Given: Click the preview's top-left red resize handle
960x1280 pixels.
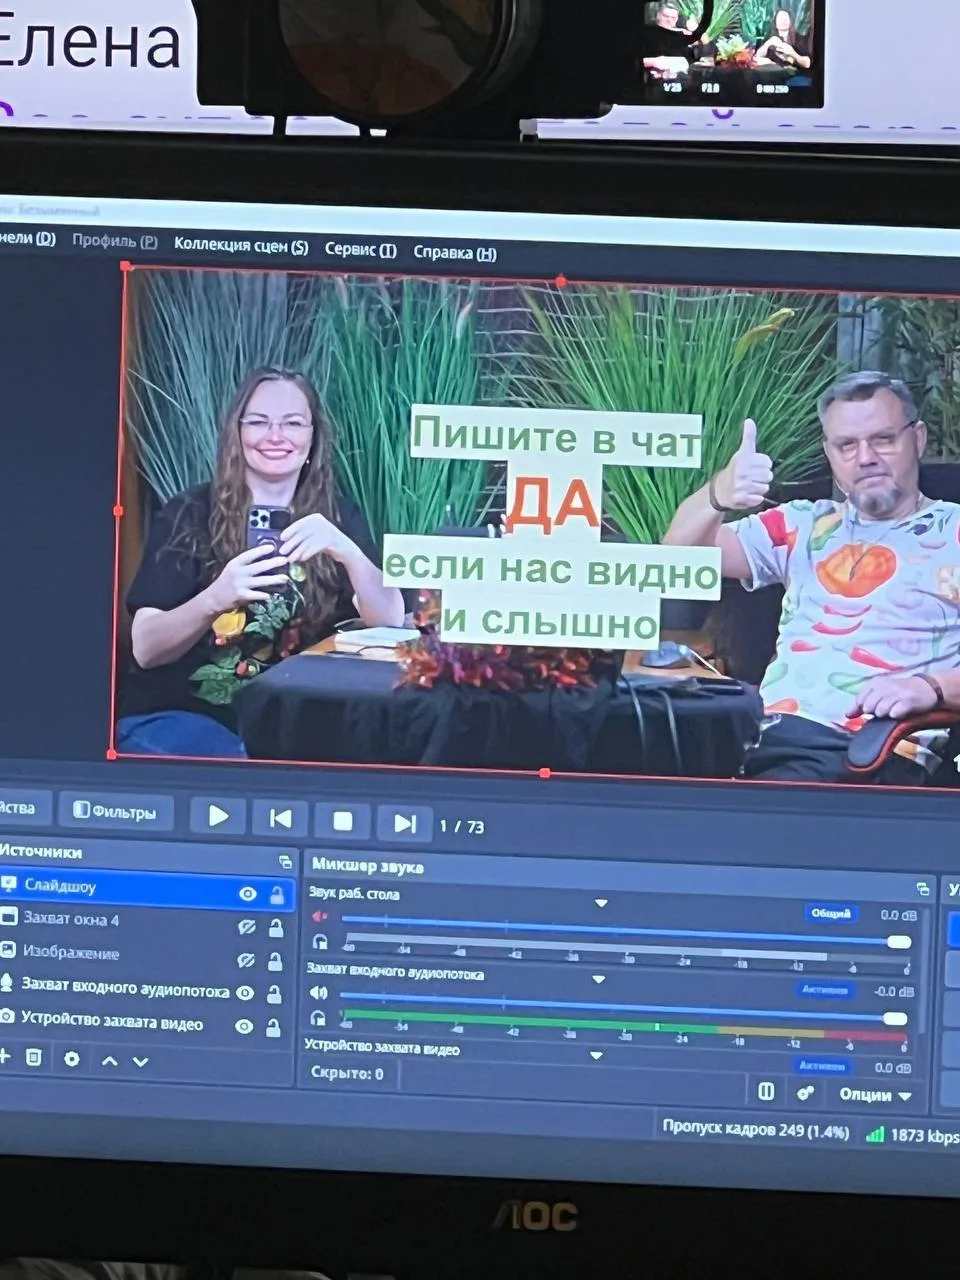Looking at the screenshot, I should tap(126, 267).
